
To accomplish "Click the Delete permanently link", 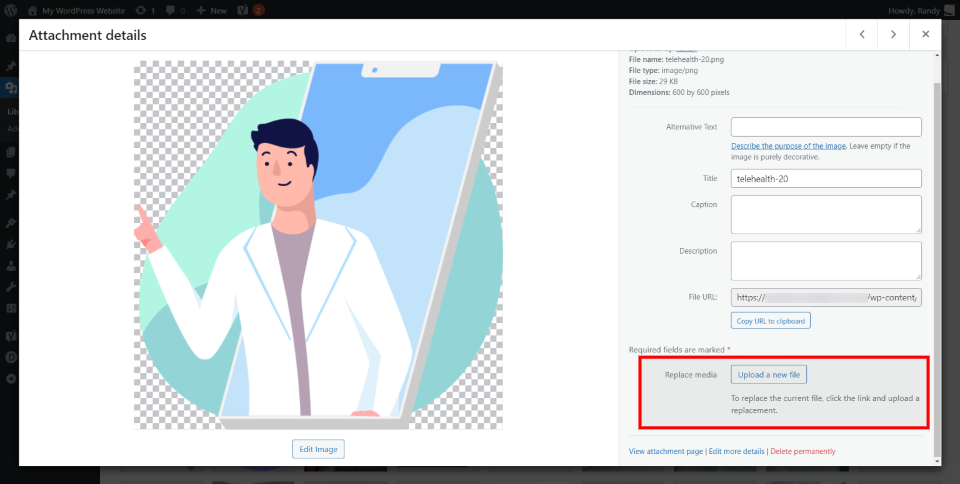I will tap(803, 451).
